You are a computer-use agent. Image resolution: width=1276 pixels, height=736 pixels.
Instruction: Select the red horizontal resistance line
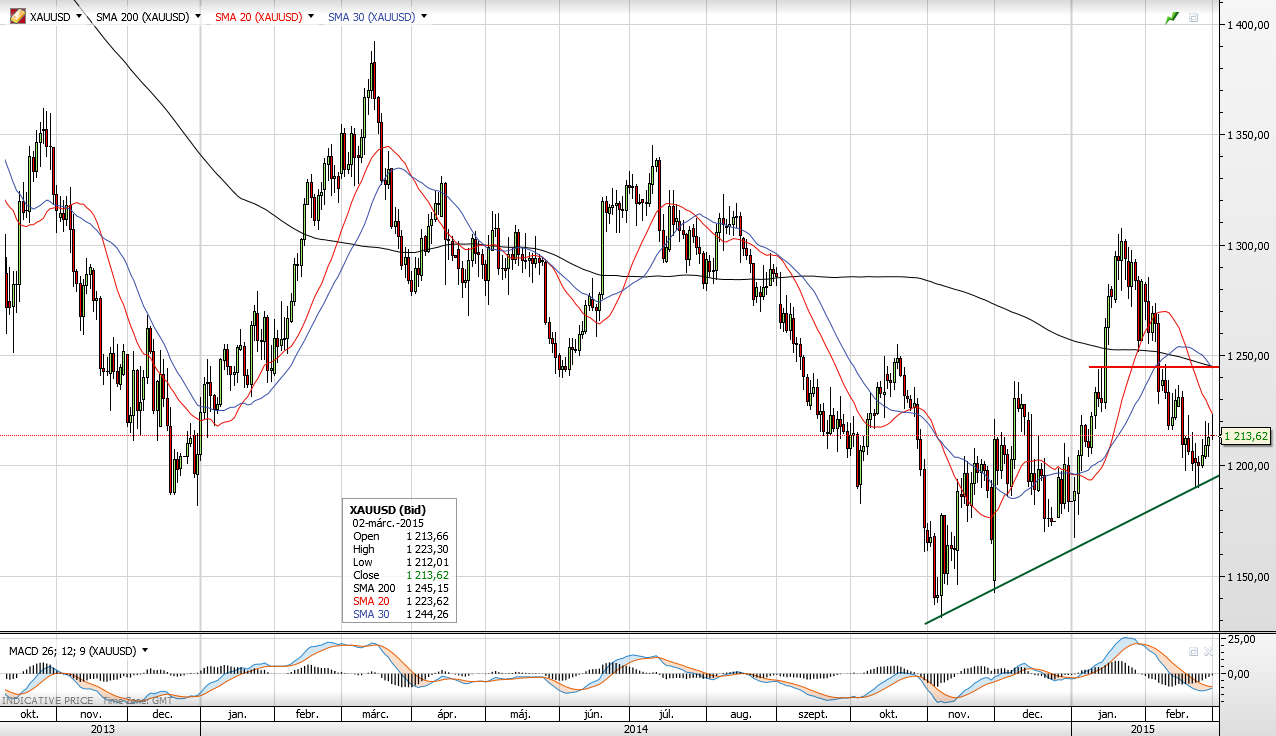[x=1153, y=367]
